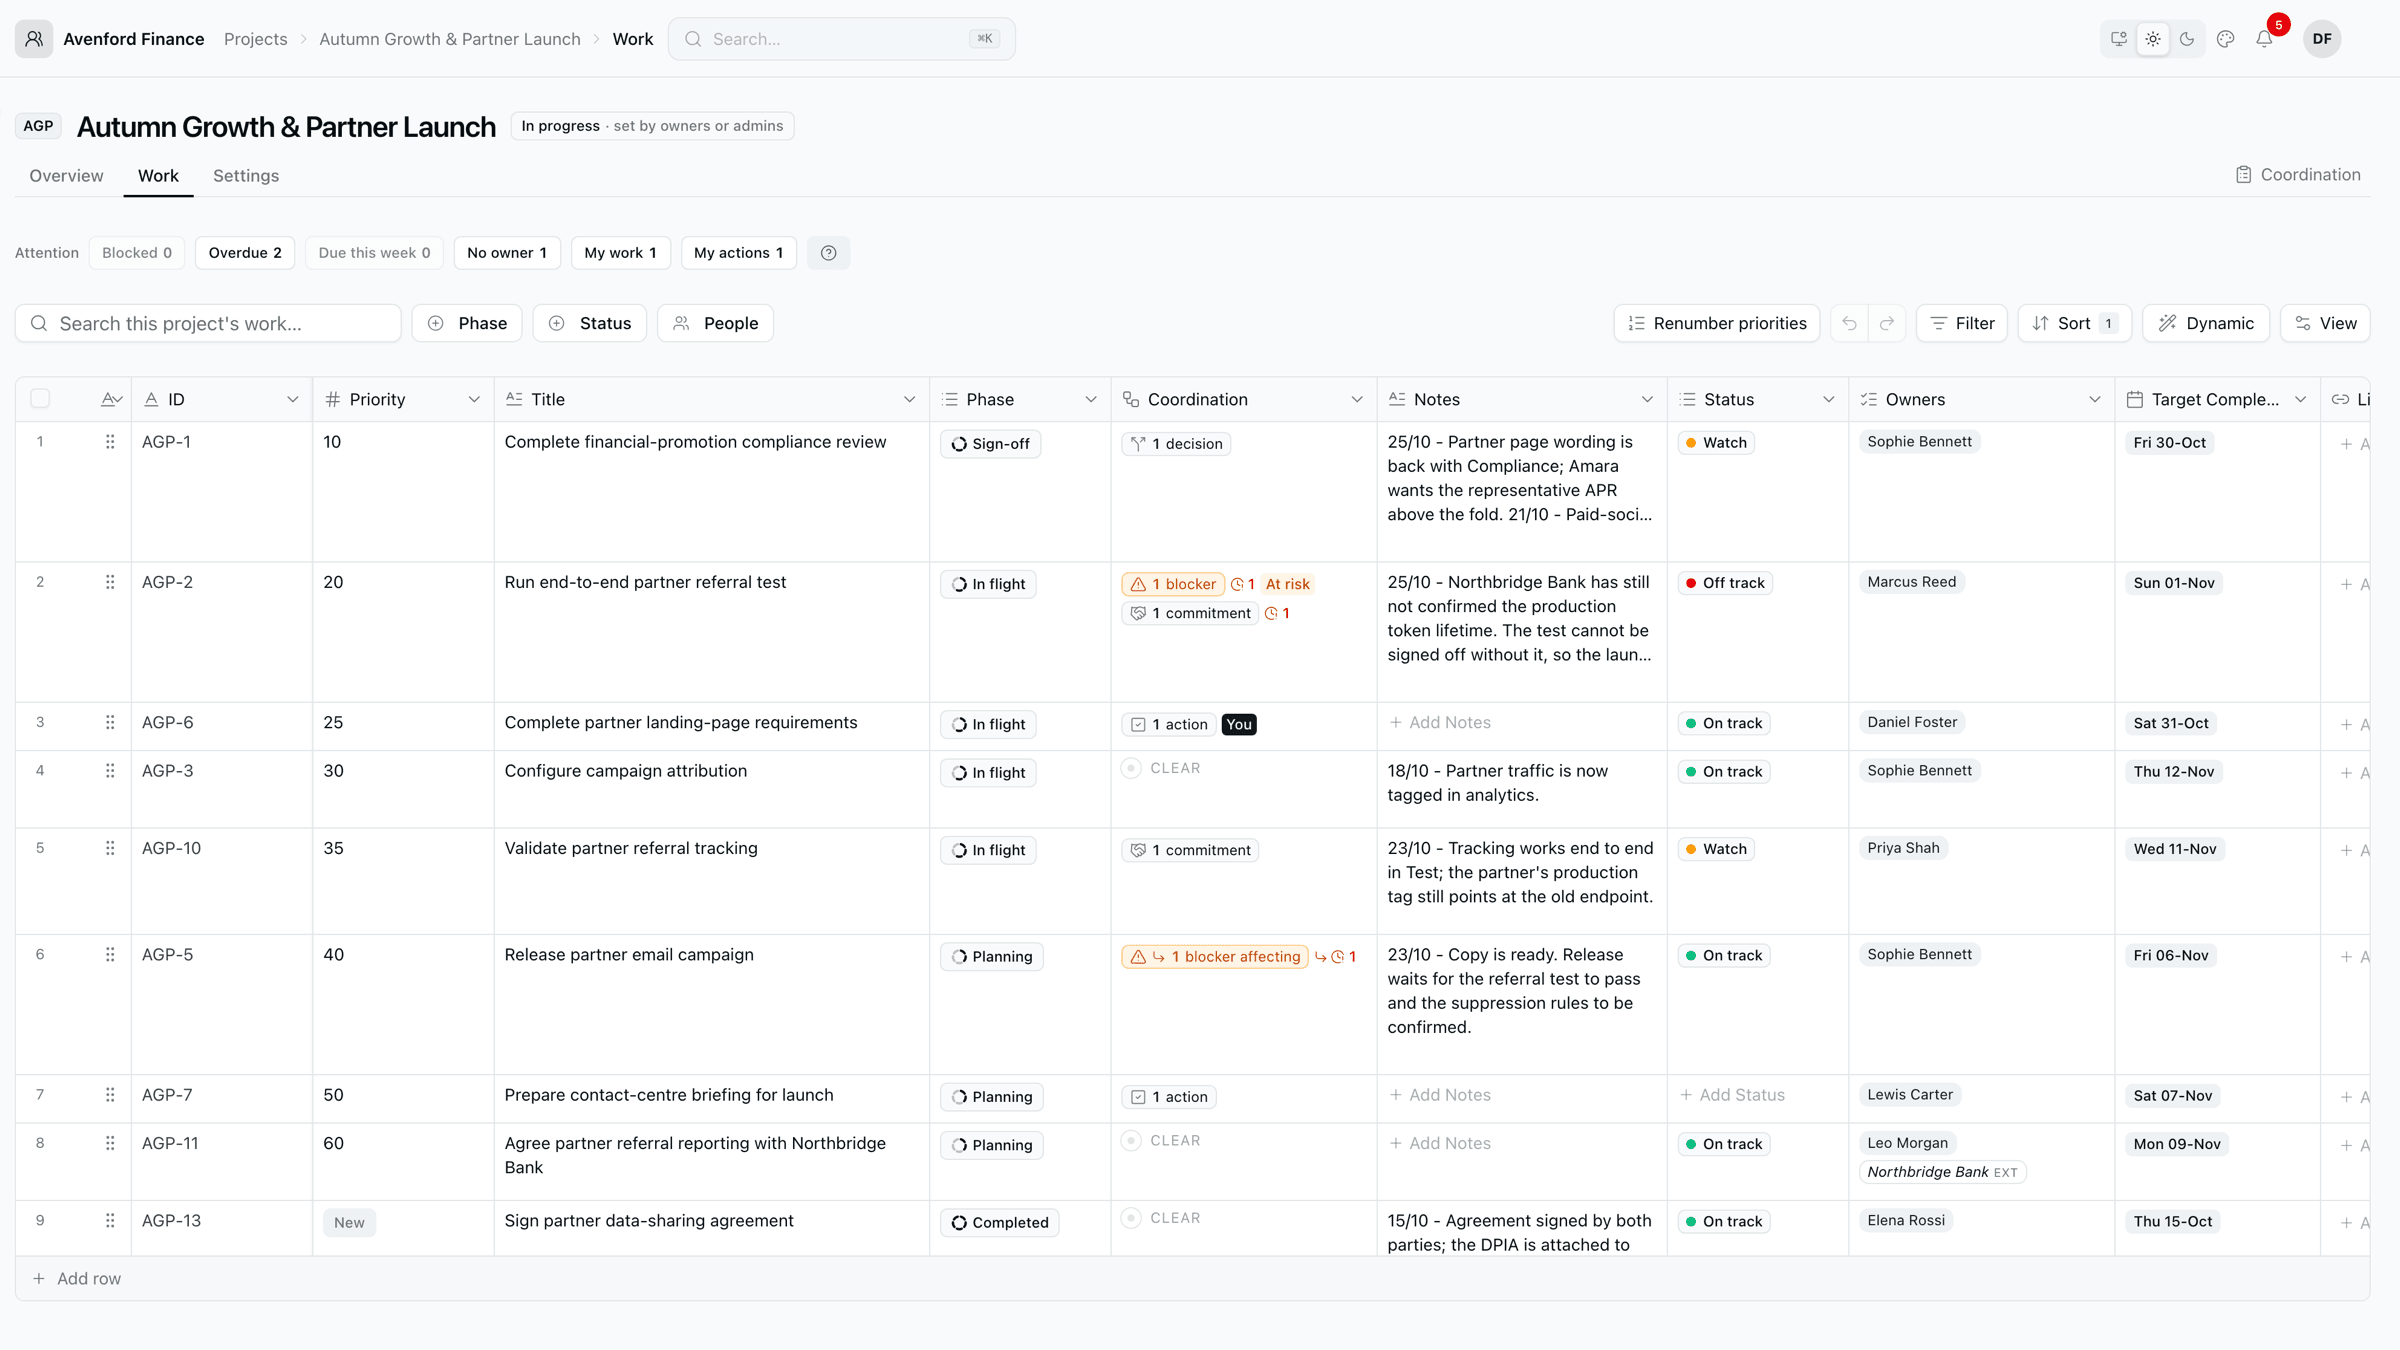The image size is (2400, 1350).
Task: Click the Avenford Finance workspace icon
Action: (34, 39)
